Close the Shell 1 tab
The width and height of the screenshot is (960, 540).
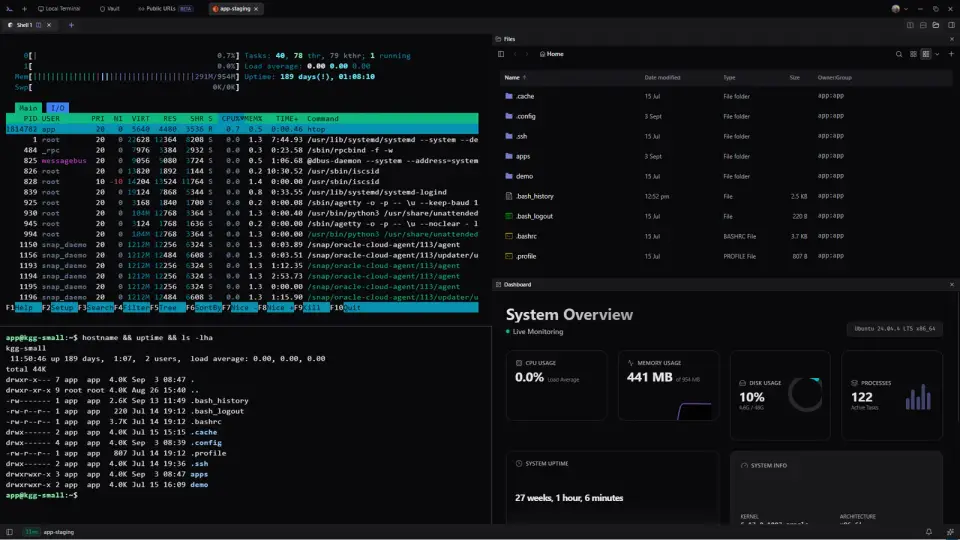pos(49,25)
